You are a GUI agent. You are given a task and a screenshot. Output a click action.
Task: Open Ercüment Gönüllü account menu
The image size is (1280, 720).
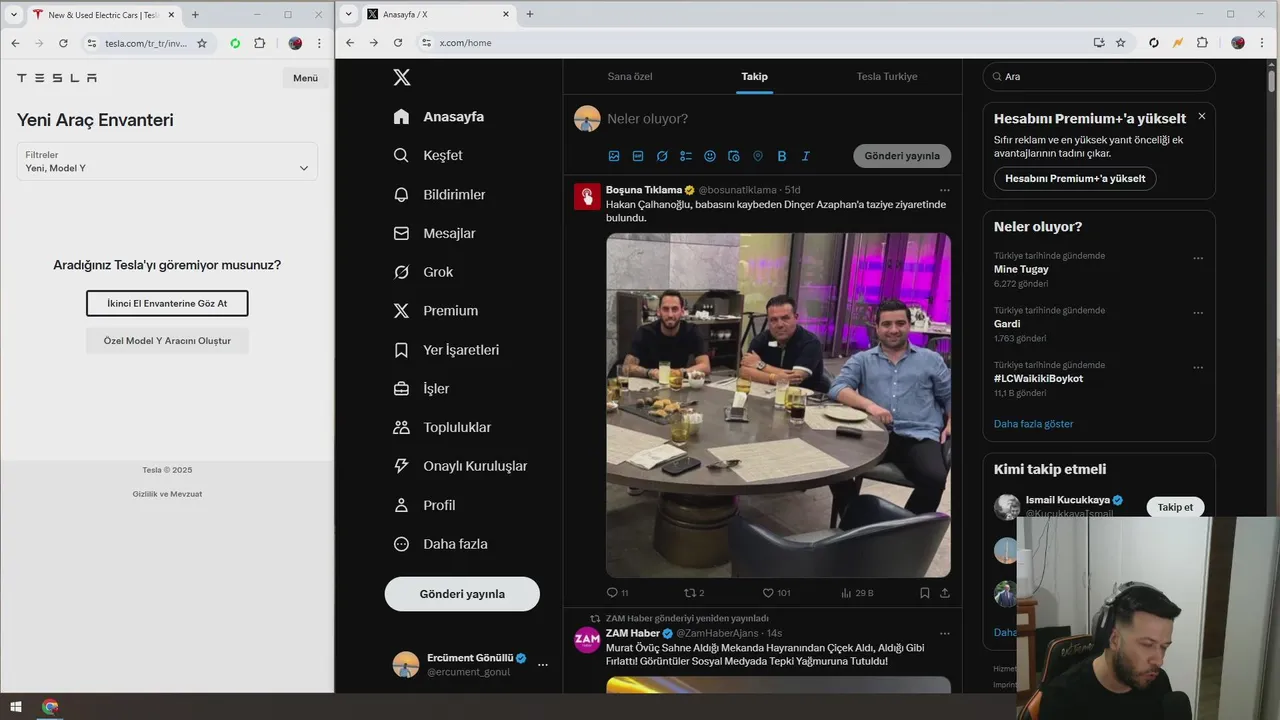543,665
